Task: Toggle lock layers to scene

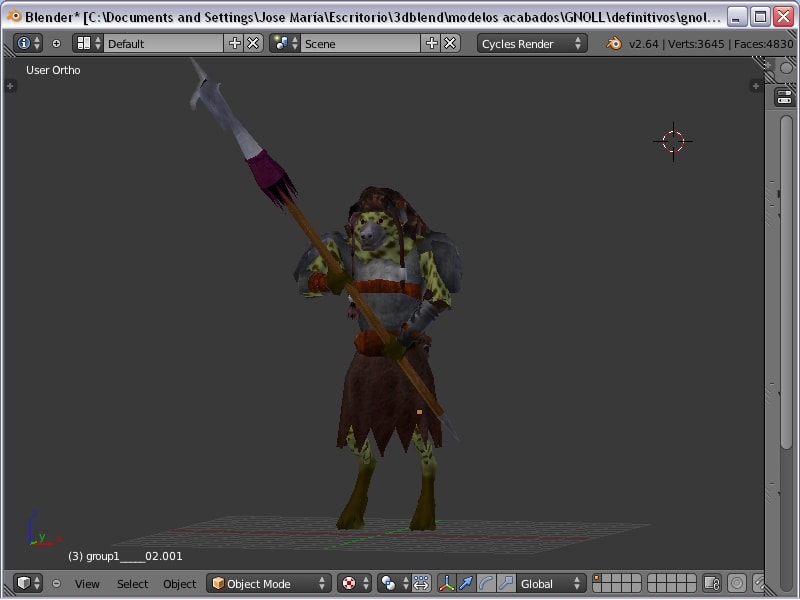Action: (712, 583)
